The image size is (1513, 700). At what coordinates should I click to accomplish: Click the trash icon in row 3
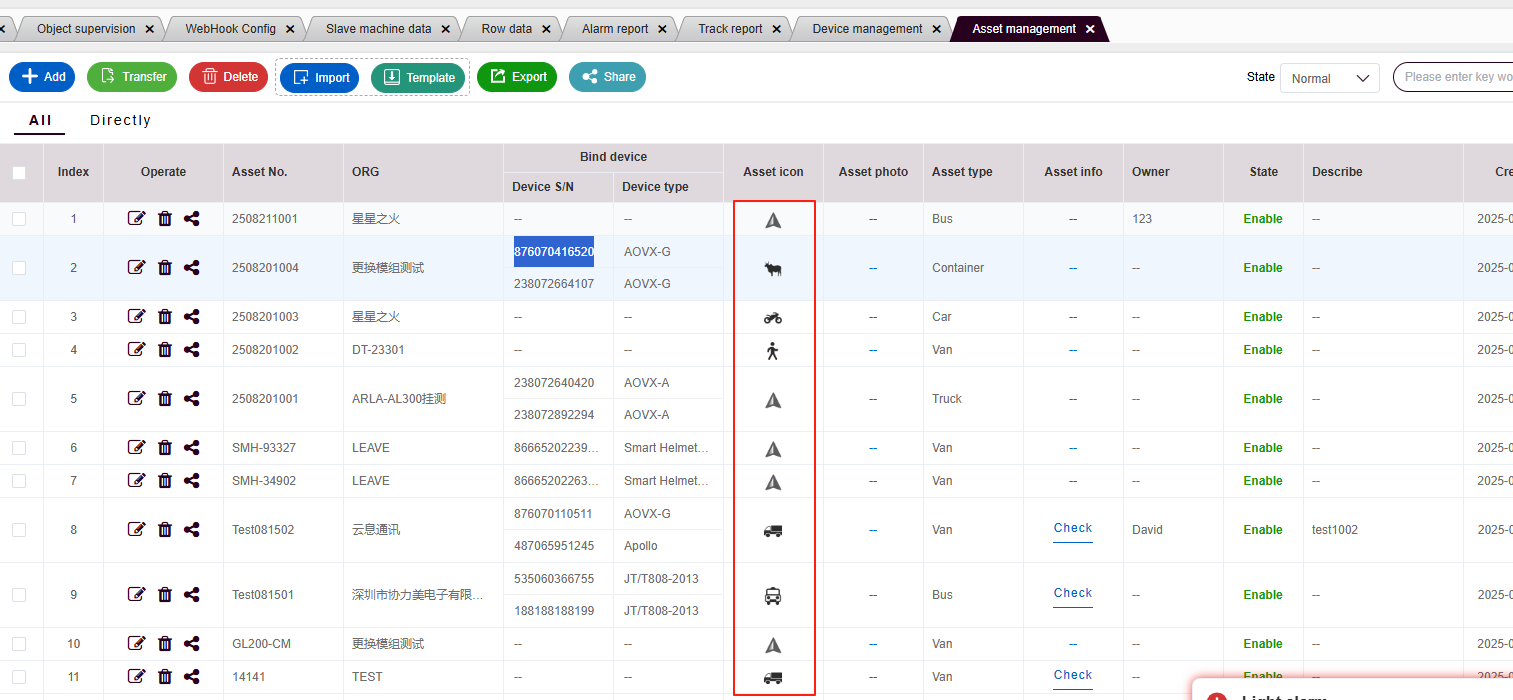click(x=165, y=317)
